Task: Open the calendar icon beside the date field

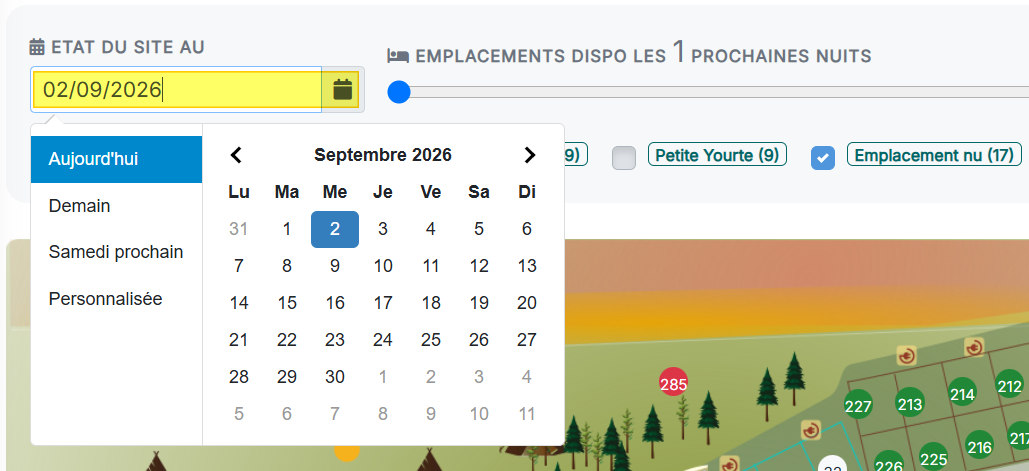Action: [x=343, y=89]
